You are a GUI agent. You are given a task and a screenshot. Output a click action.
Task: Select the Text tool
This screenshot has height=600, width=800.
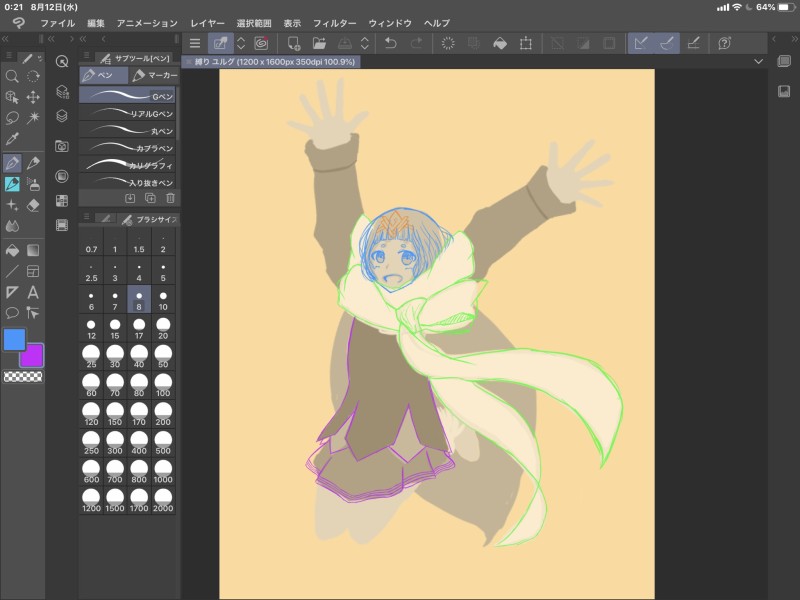[x=33, y=292]
